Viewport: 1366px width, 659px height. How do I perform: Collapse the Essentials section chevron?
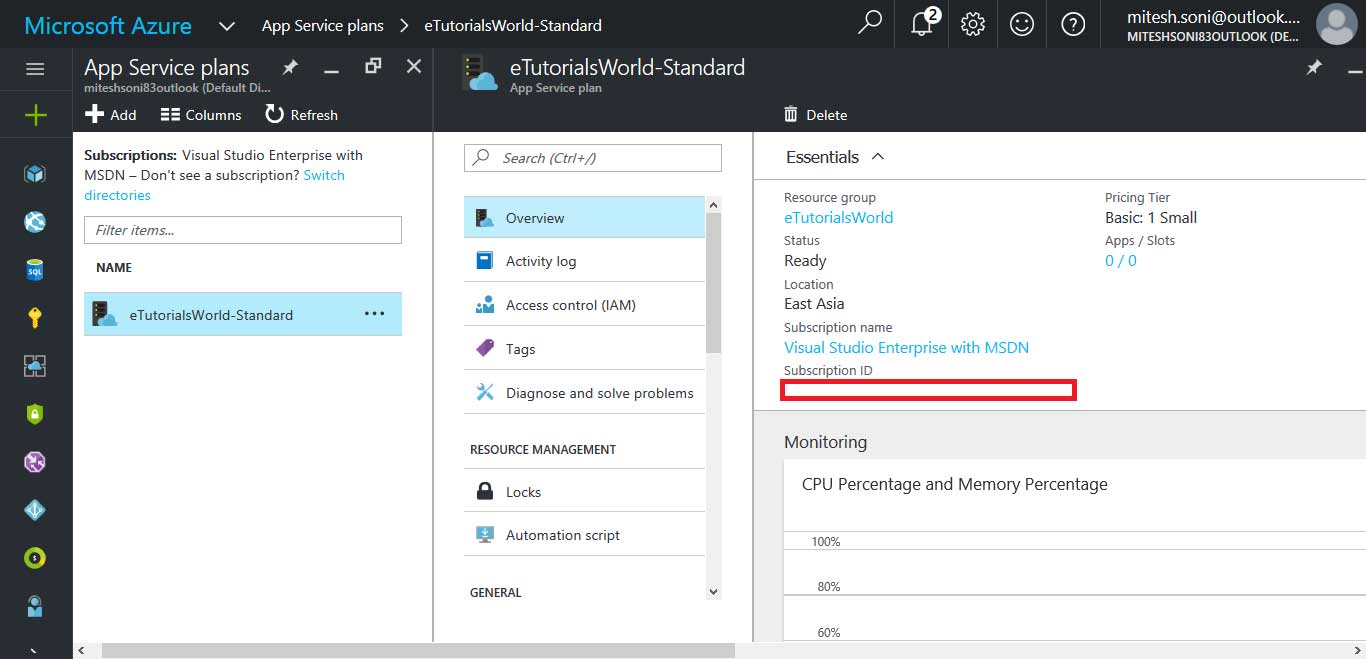(x=878, y=157)
